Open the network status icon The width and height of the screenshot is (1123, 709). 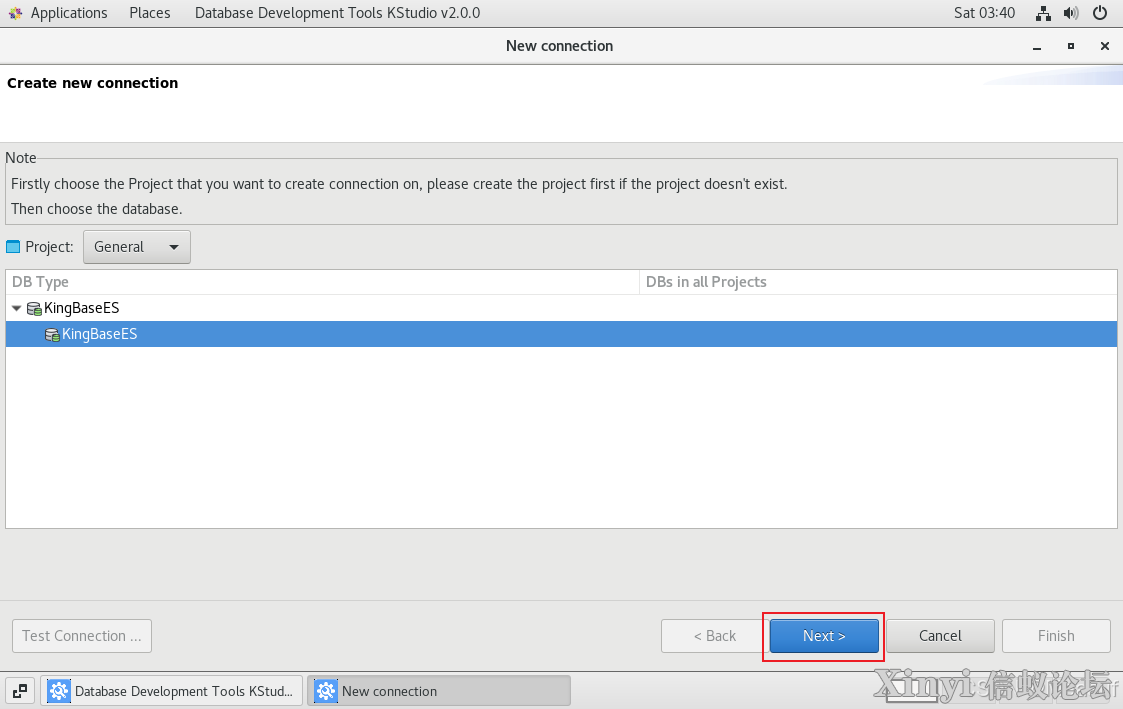coord(1044,13)
